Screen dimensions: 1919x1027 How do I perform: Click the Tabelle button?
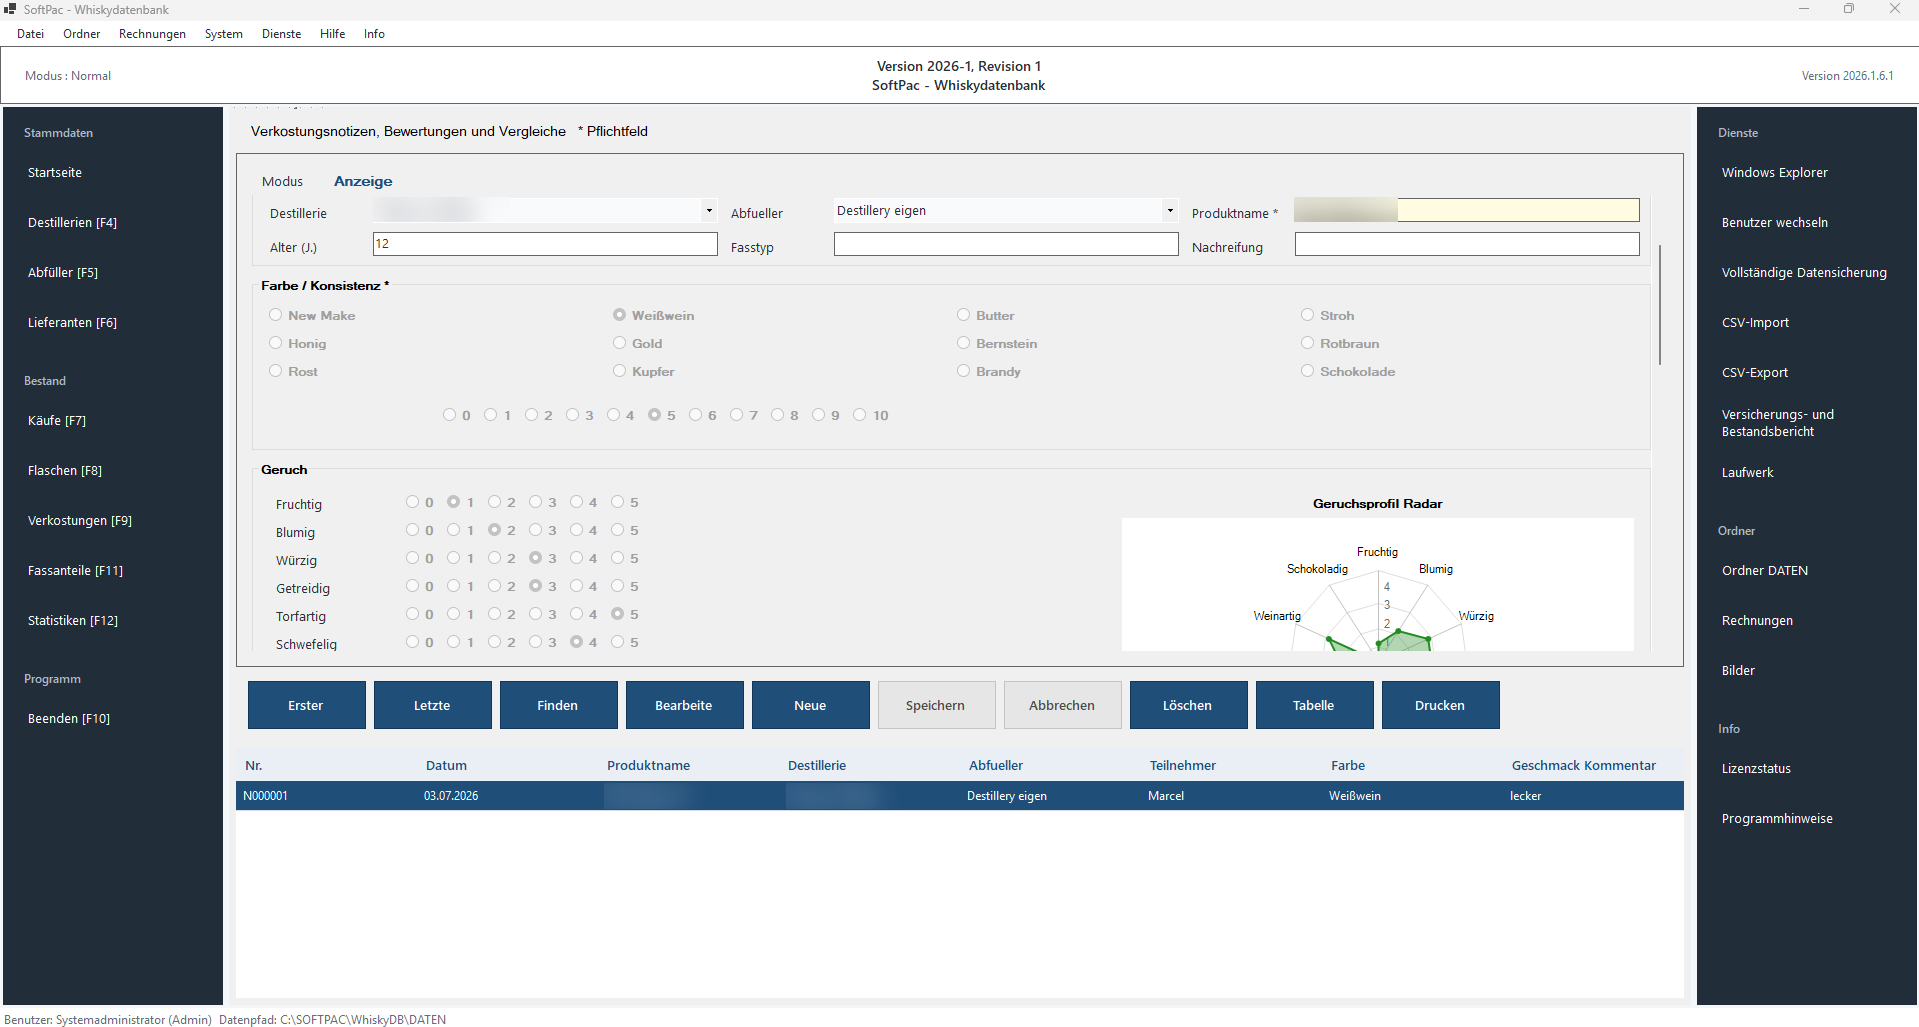click(x=1313, y=705)
